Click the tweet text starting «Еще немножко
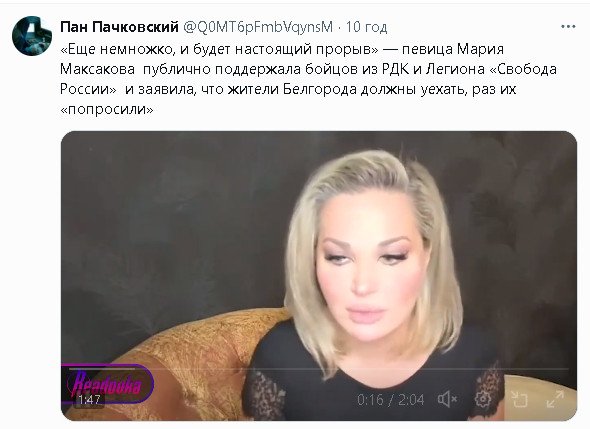590x429 pixels. (308, 79)
